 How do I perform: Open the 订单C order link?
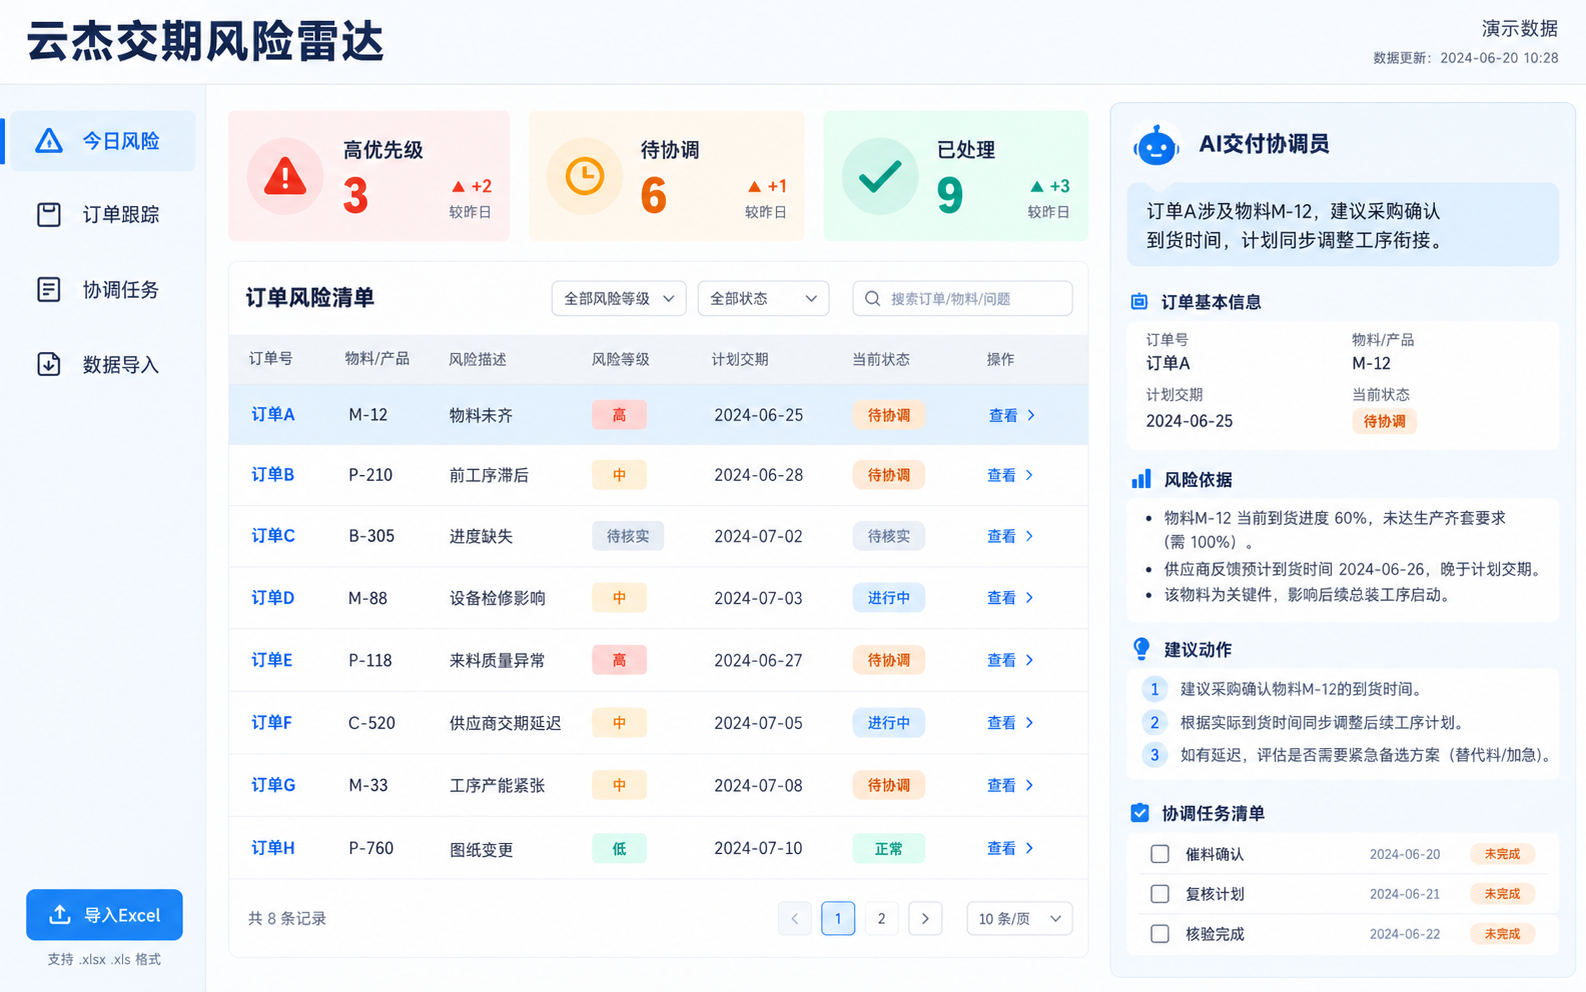coord(273,536)
